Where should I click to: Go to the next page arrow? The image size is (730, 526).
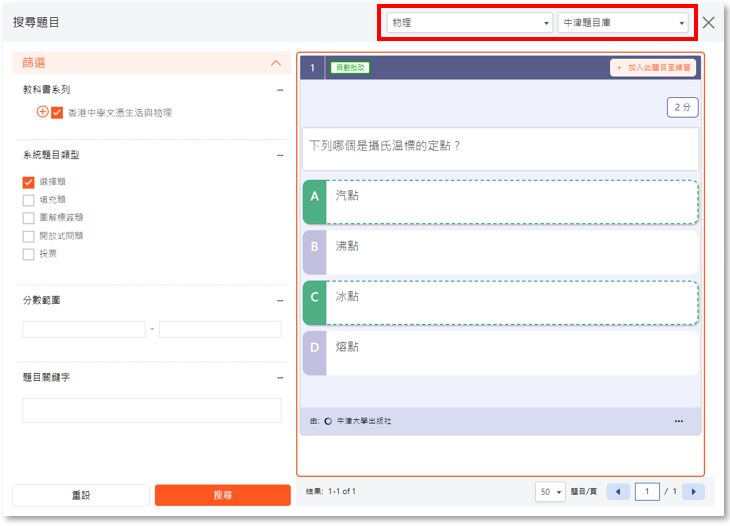coord(692,491)
